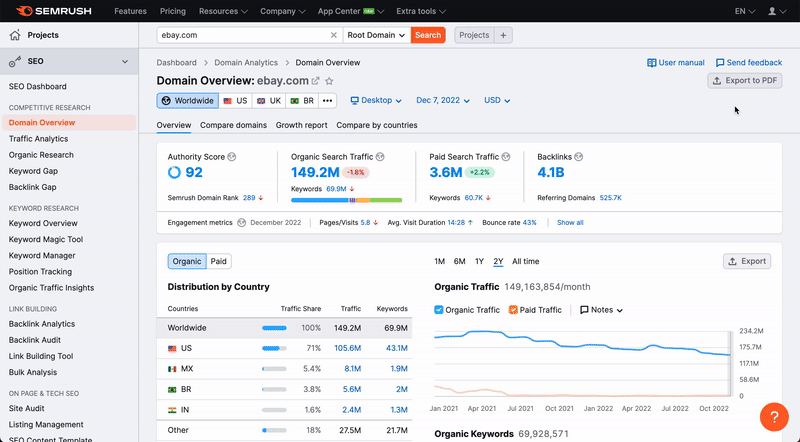
Task: Open the Features menu item
Action: (130, 11)
